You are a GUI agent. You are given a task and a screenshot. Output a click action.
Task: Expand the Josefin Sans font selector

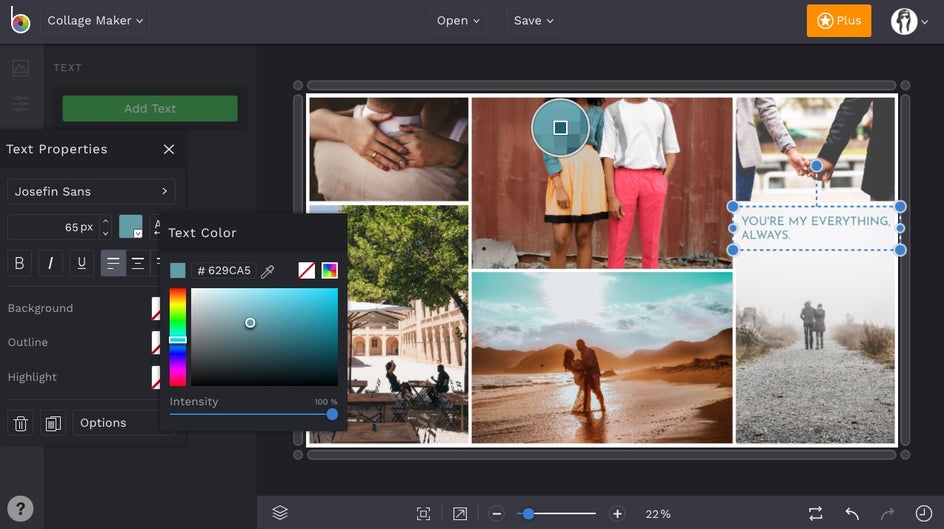(91, 191)
